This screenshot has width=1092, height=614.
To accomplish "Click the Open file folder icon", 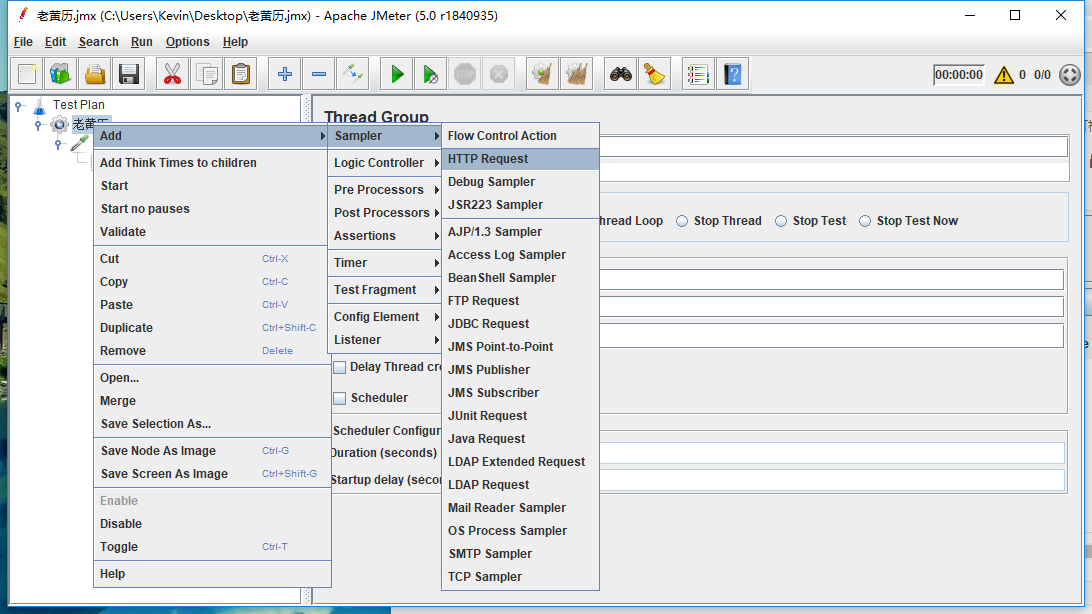I will point(95,74).
